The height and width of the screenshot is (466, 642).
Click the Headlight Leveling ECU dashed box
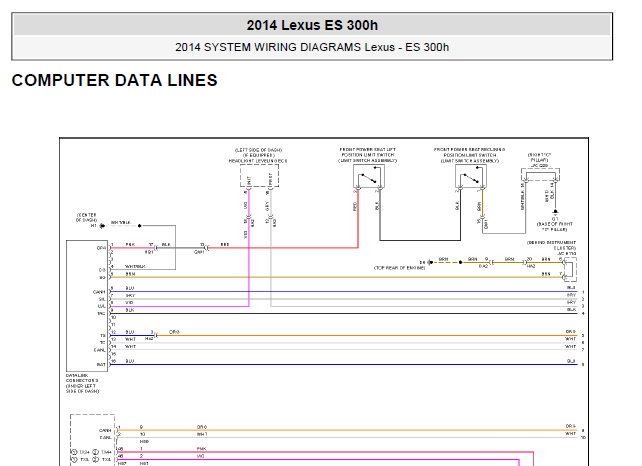coord(260,176)
